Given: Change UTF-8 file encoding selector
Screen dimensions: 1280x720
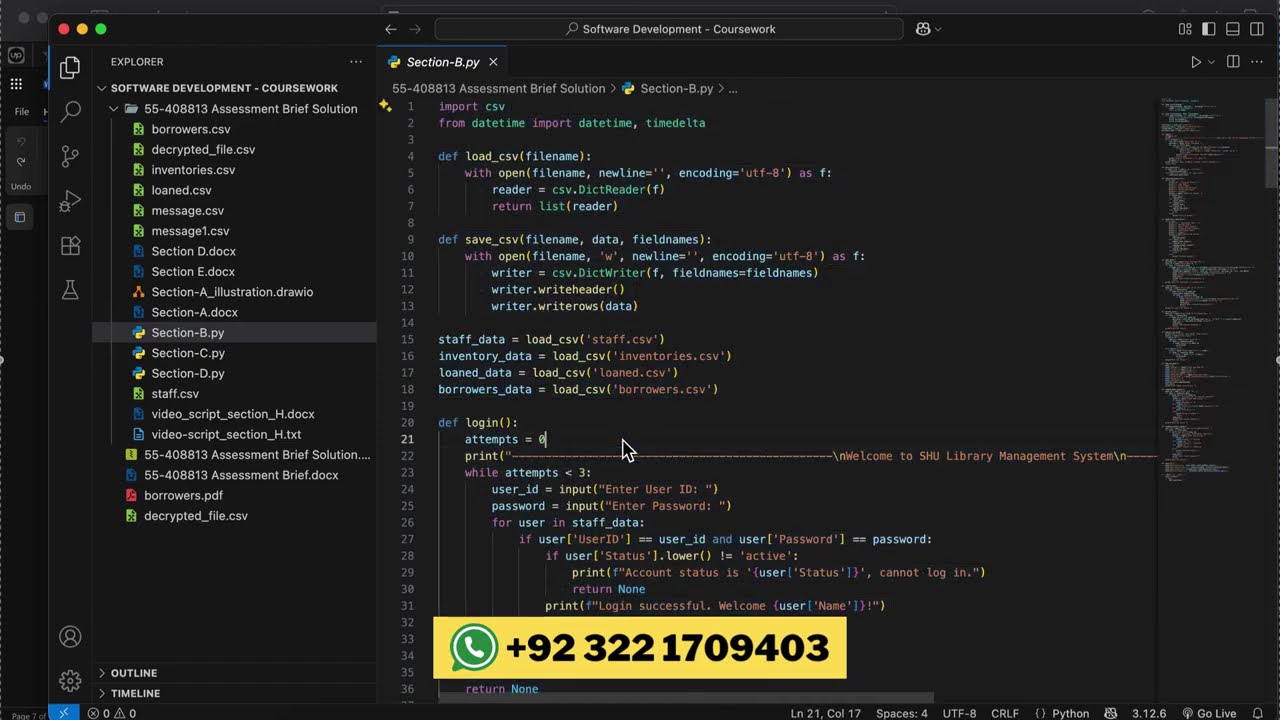Looking at the screenshot, I should (959, 713).
